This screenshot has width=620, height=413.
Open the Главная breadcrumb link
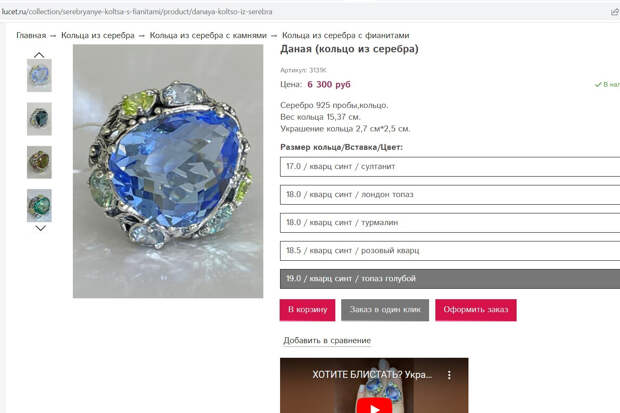[x=31, y=35]
